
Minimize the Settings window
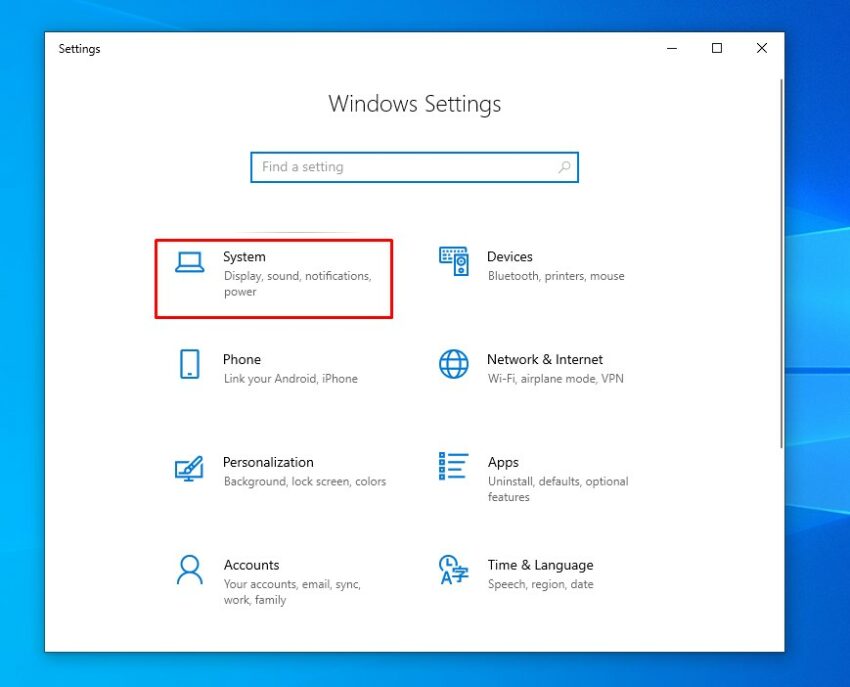671,47
